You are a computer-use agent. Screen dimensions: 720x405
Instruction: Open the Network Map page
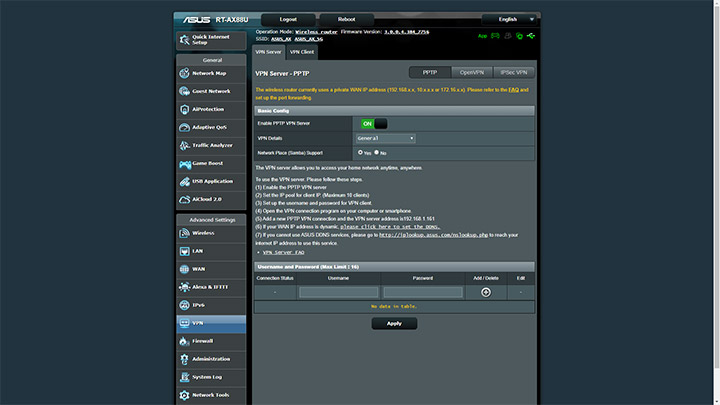coord(211,73)
